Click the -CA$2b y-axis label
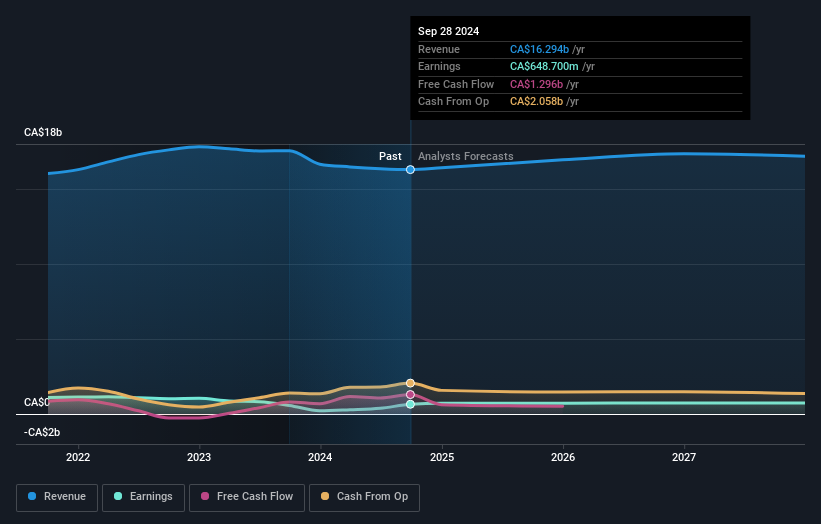The image size is (821, 524). [x=42, y=432]
